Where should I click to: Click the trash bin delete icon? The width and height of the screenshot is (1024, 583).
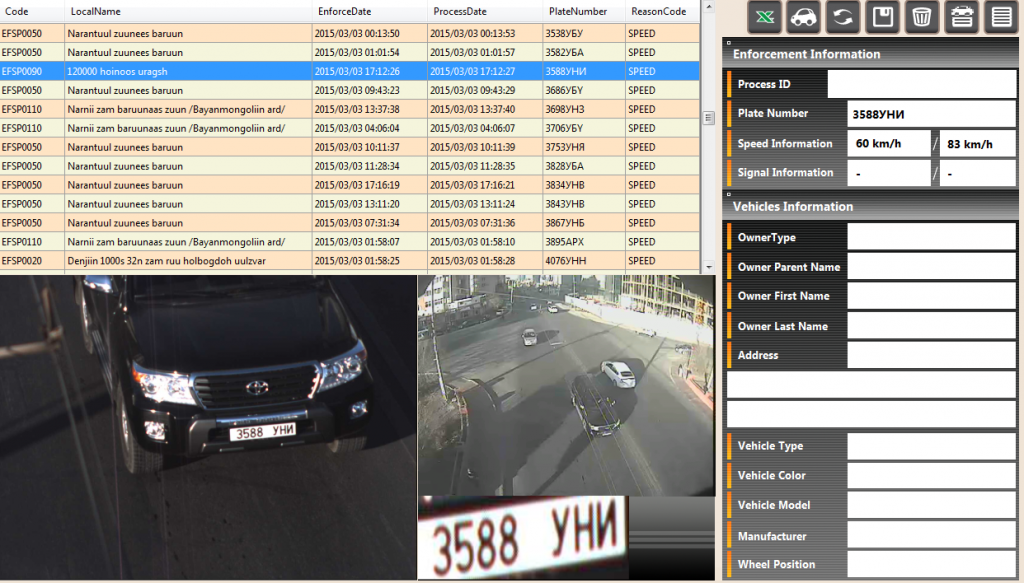tap(921, 17)
